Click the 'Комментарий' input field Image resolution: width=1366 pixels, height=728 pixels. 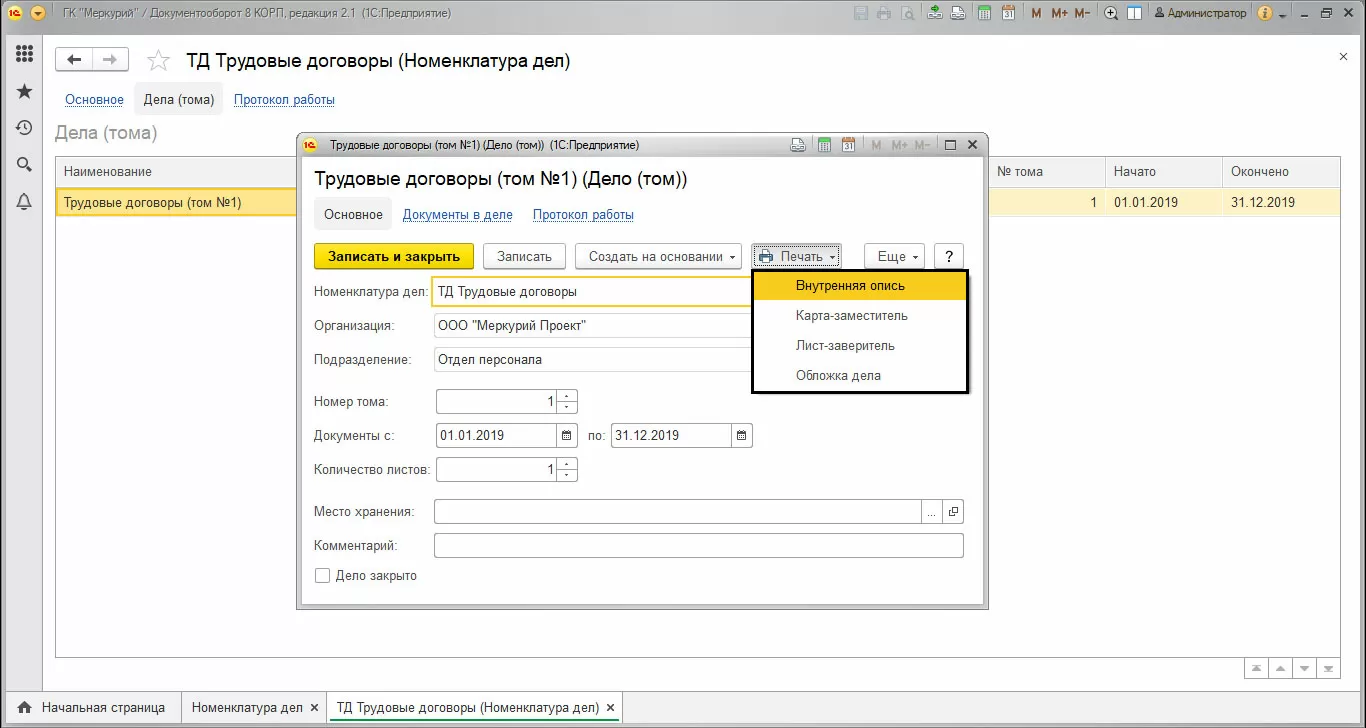pyautogui.click(x=698, y=546)
